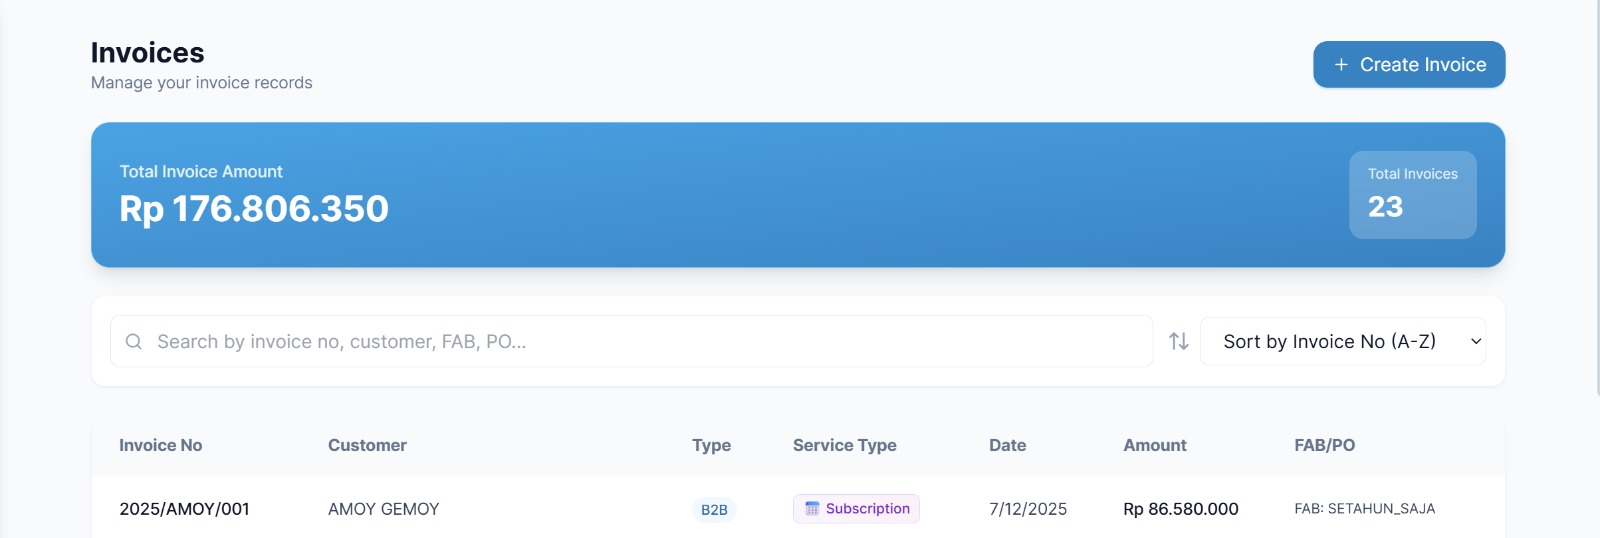The height and width of the screenshot is (538, 1600).
Task: Click FAB: SETAHUN_SAJA cell
Action: [x=1364, y=509]
